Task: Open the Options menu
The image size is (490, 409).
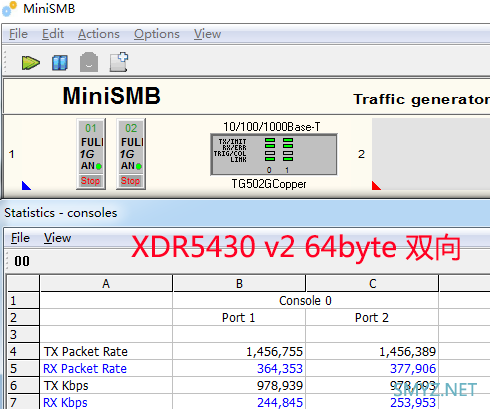Action: pos(157,34)
